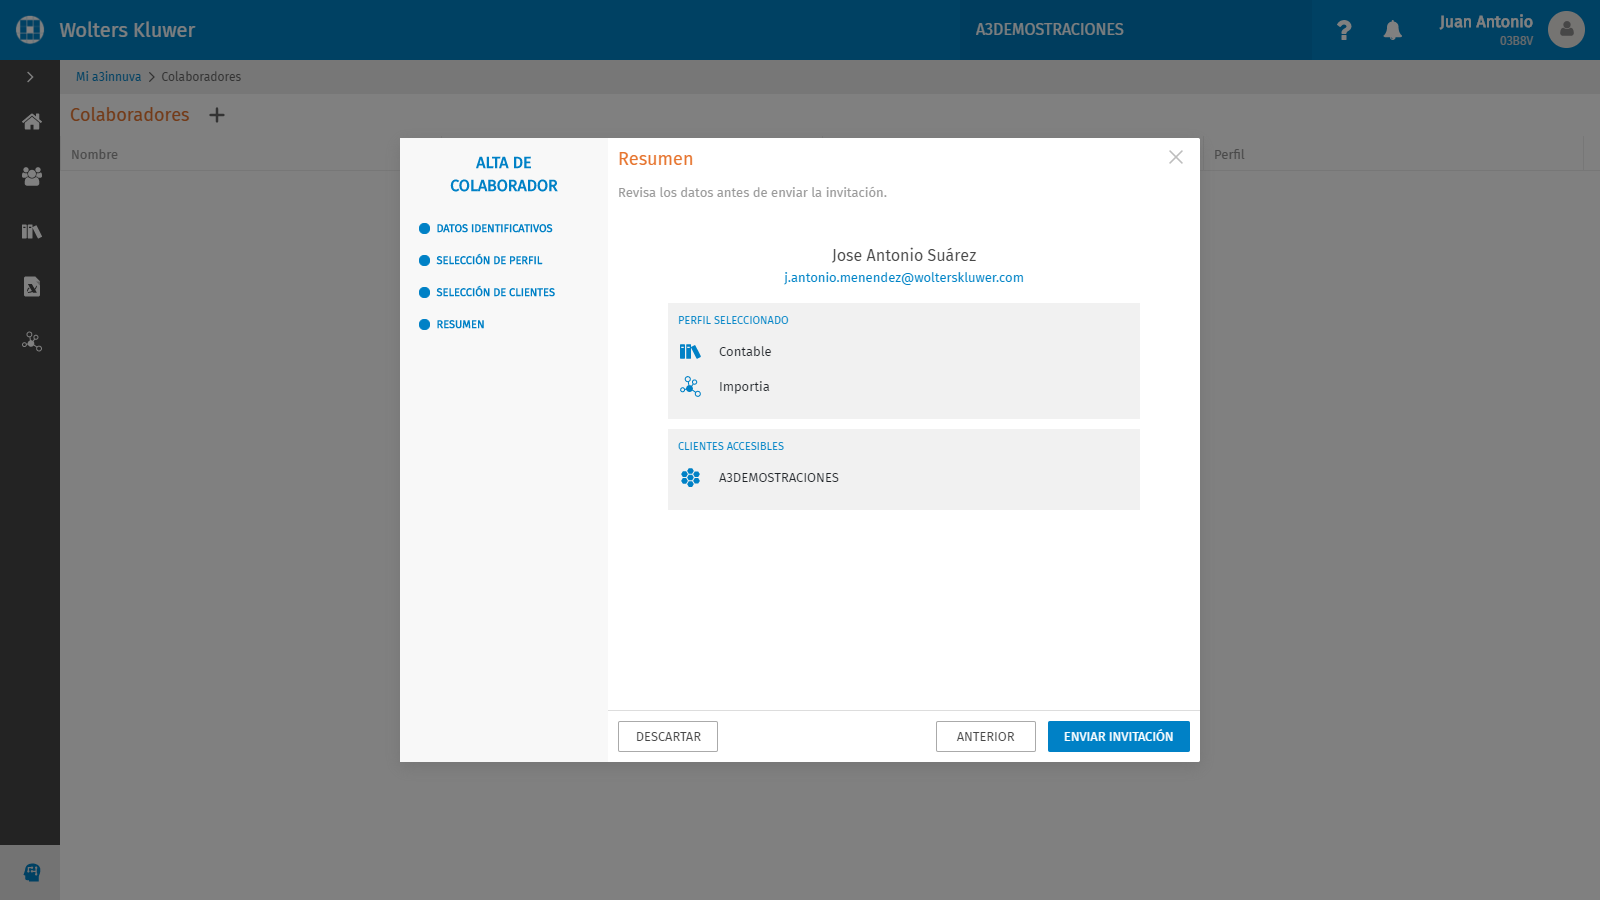Click A3DEMOSTRACIONES in the top header
Screen dimensions: 1600x900
point(1050,30)
